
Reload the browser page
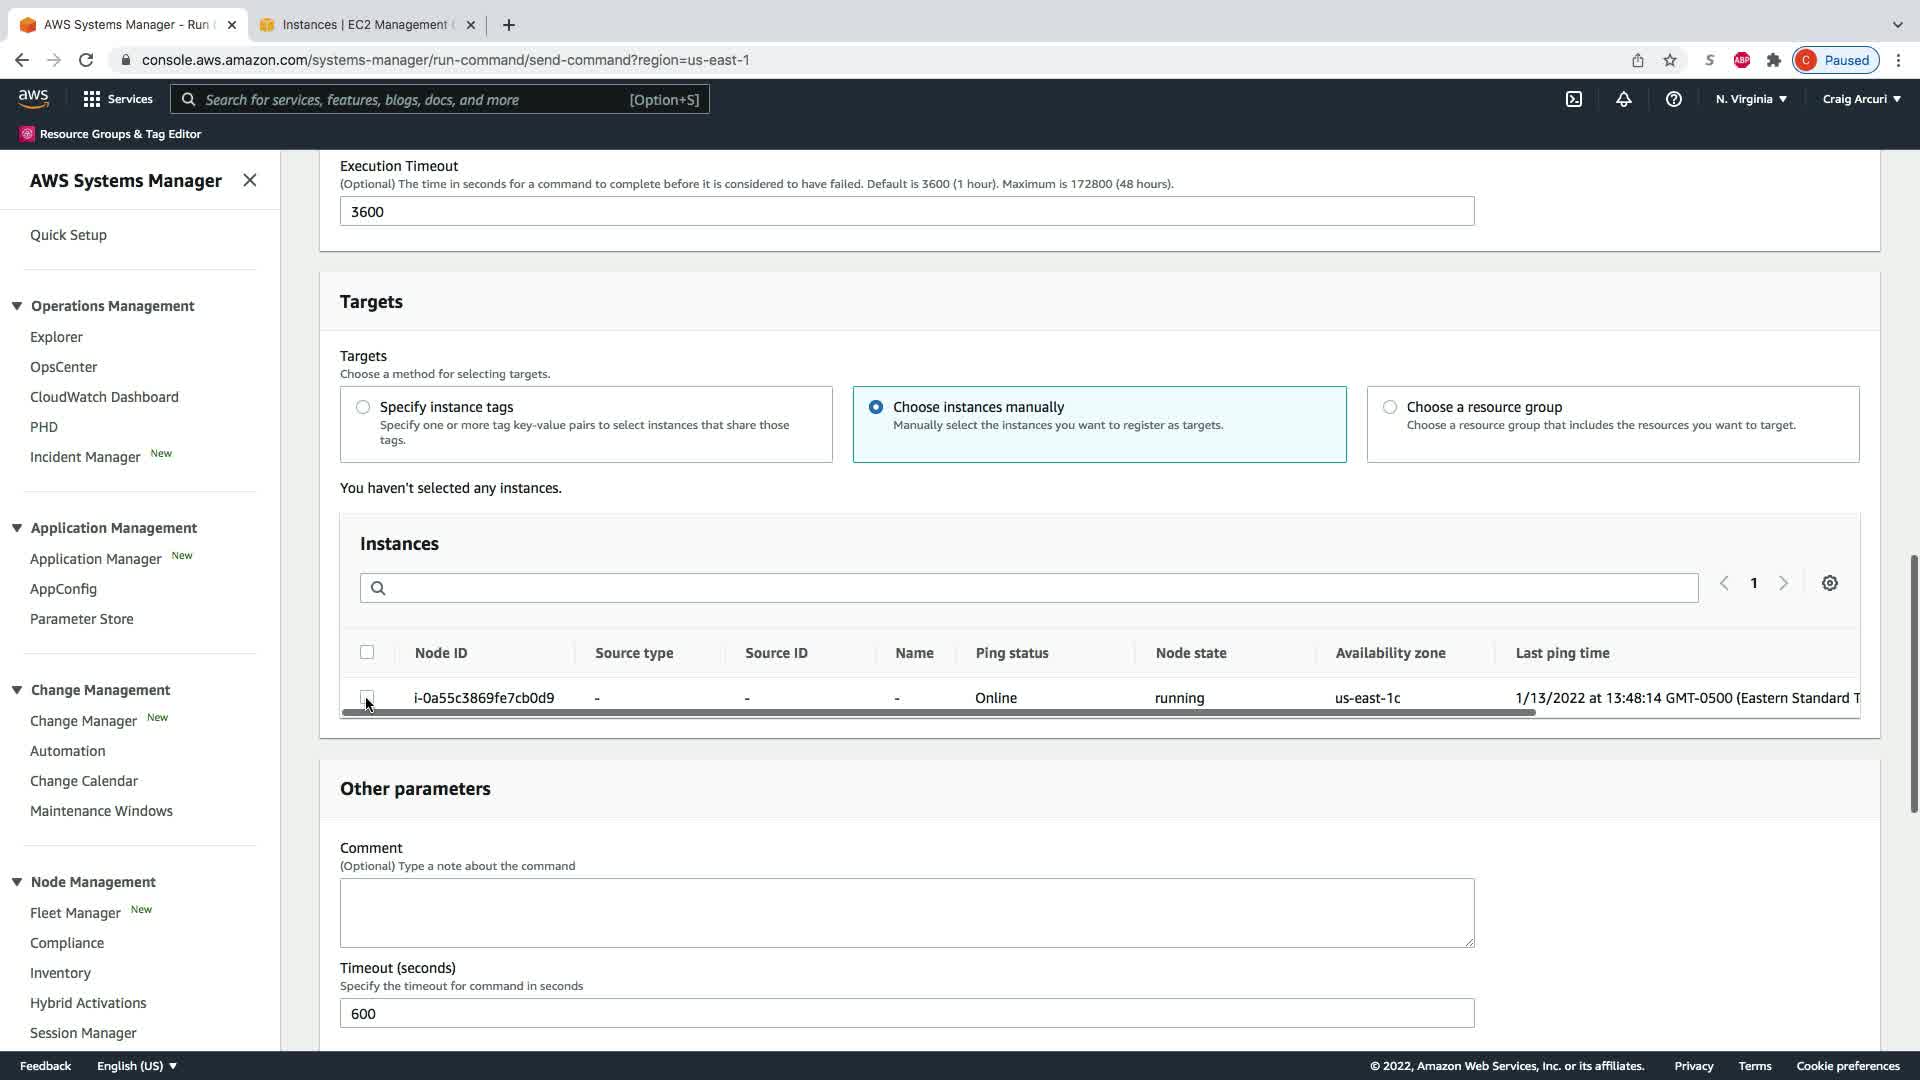[x=86, y=60]
